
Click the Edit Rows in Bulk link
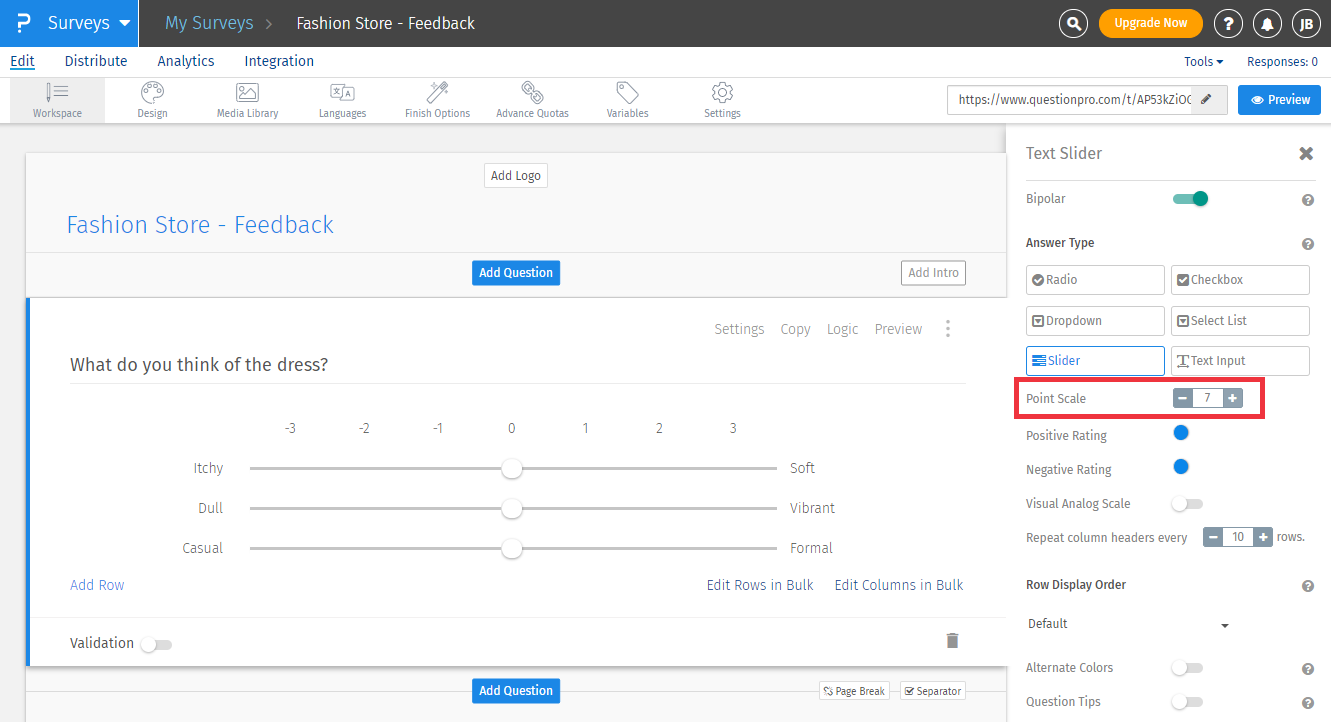(760, 585)
